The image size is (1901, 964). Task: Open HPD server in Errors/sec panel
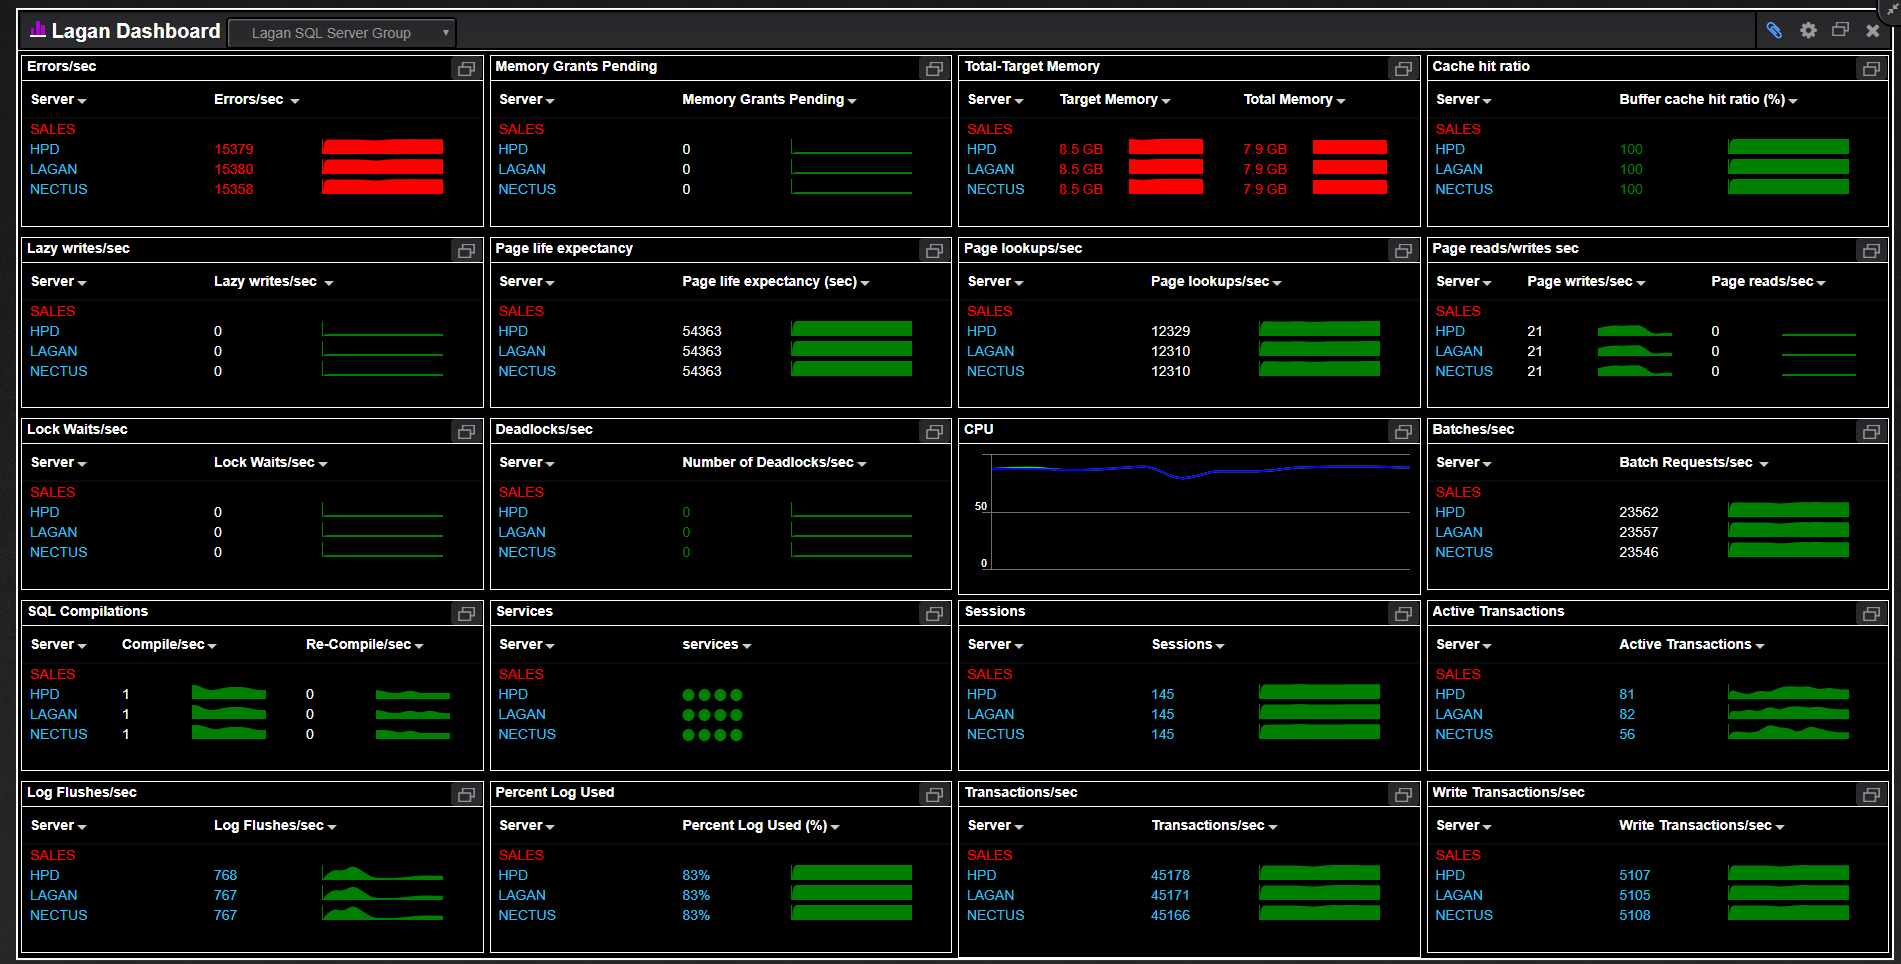[45, 149]
